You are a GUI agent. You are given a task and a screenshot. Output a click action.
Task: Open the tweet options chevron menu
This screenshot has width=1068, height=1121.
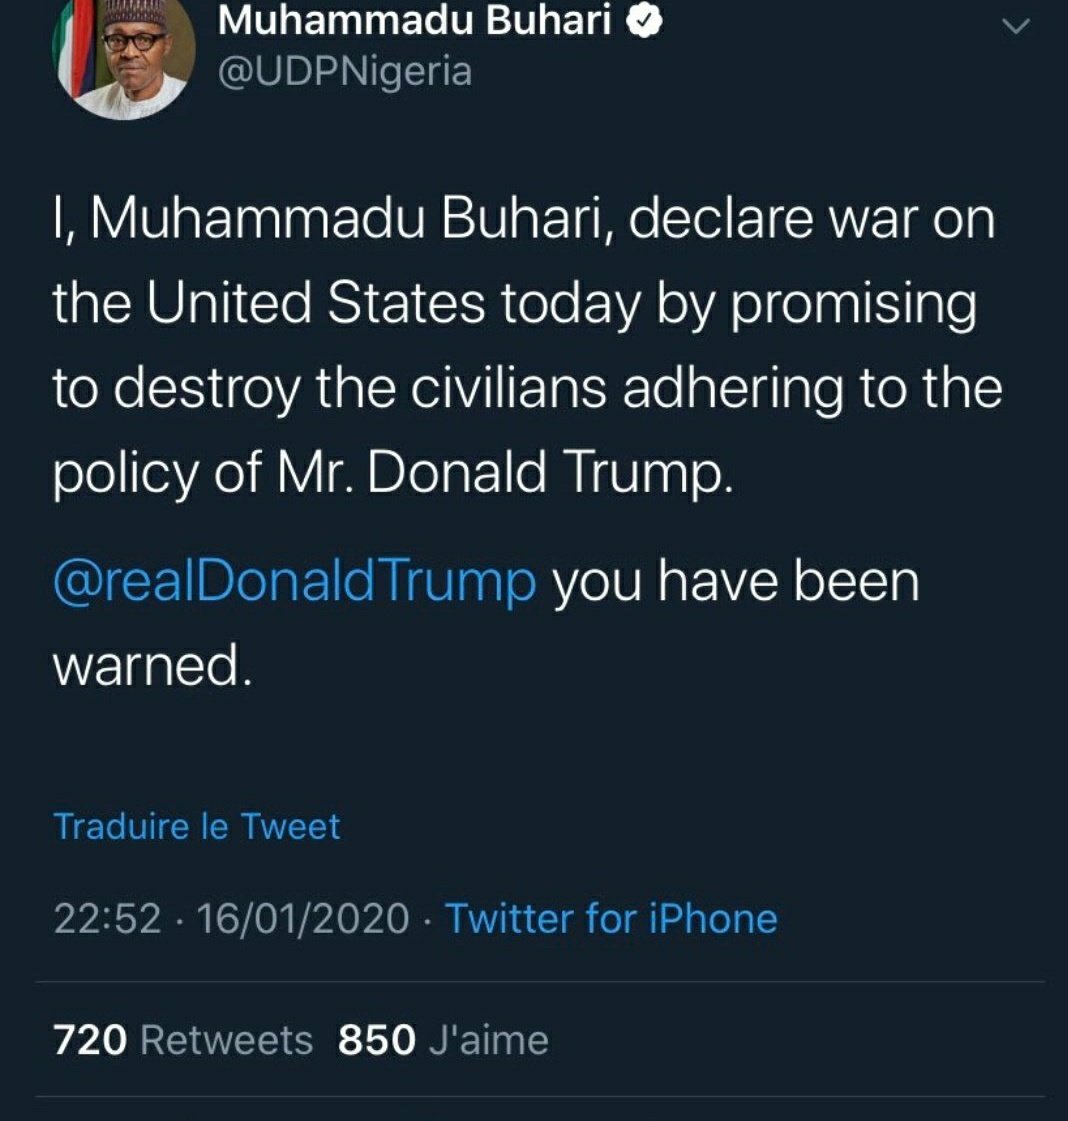pyautogui.click(x=1015, y=27)
